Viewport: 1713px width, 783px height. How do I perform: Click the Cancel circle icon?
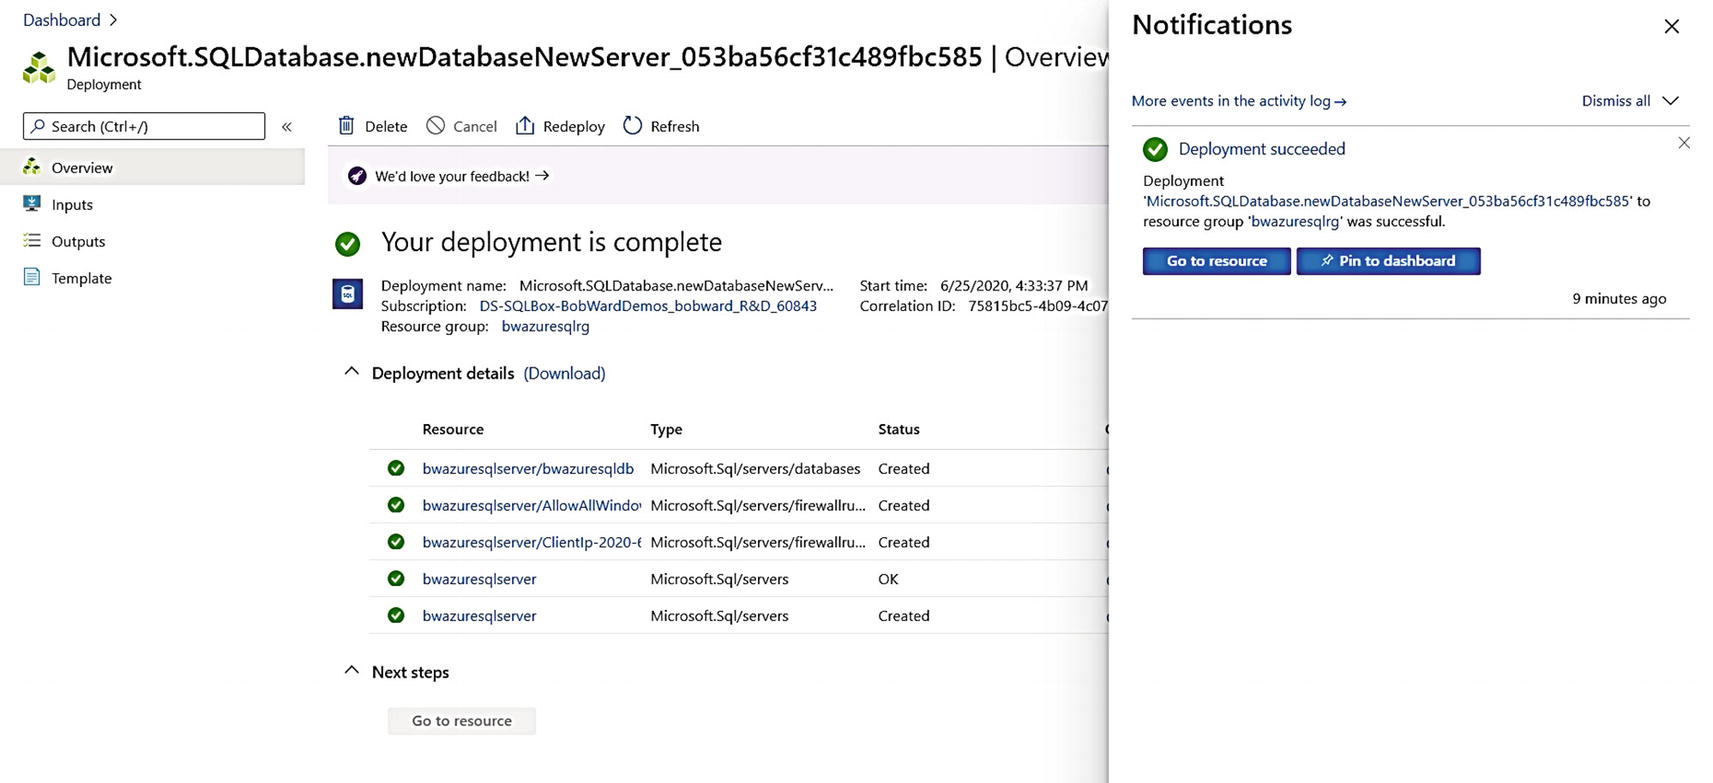435,126
